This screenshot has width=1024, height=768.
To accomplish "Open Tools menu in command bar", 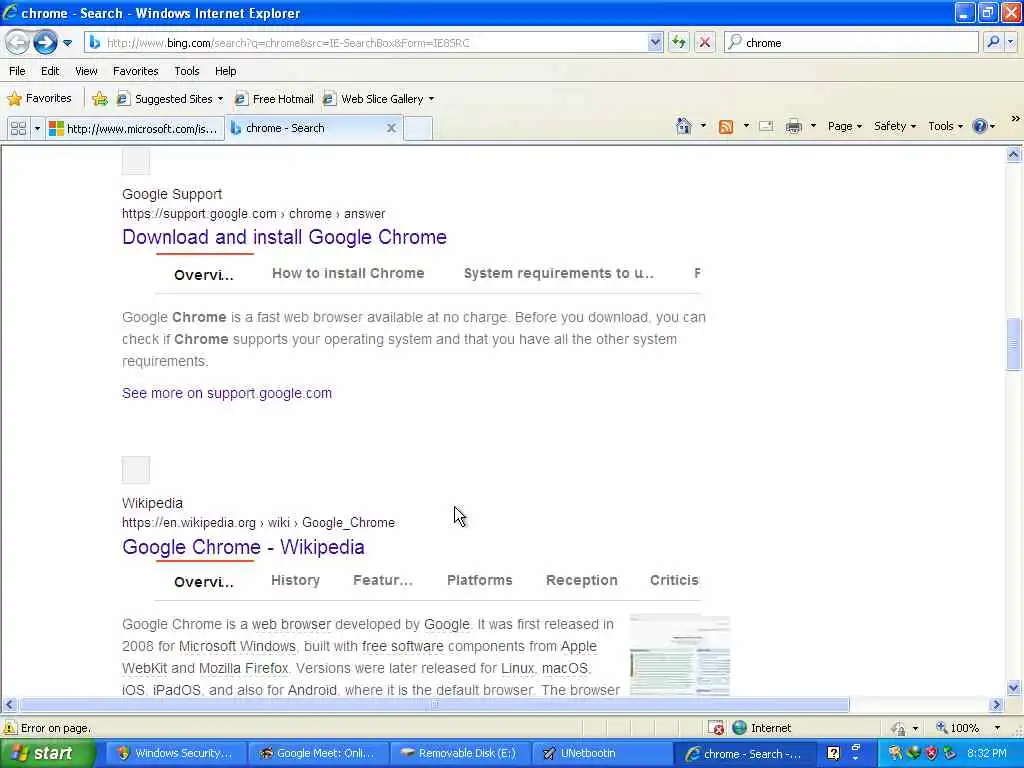I will pyautogui.click(x=946, y=126).
